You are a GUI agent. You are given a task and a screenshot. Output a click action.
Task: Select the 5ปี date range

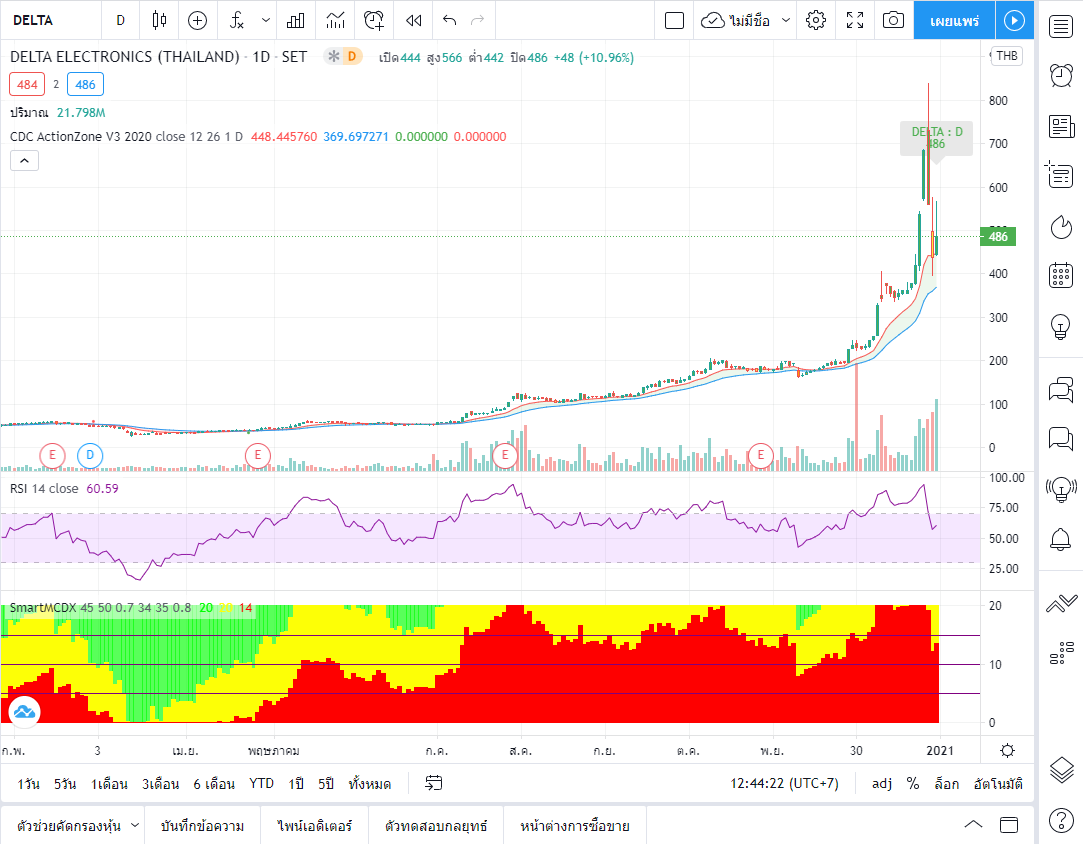click(x=326, y=784)
